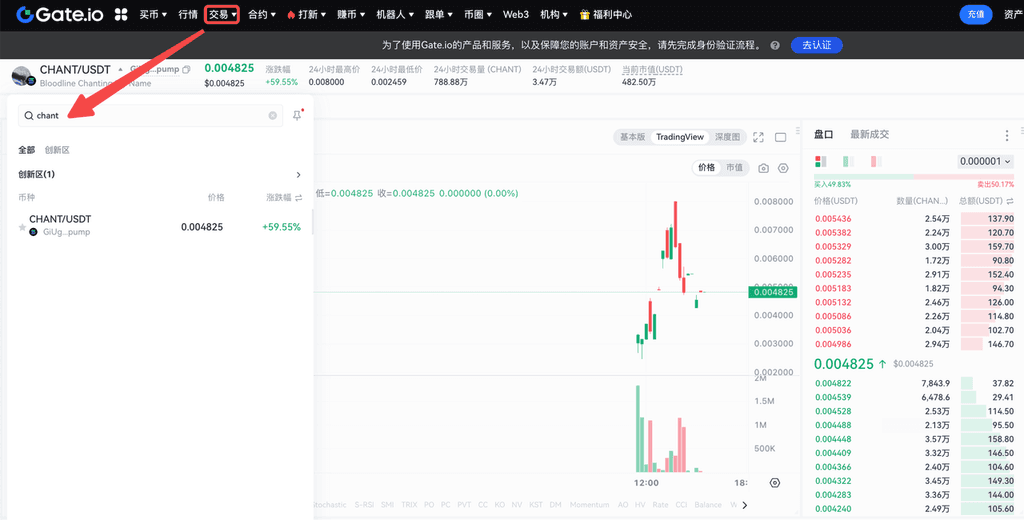The height and width of the screenshot is (520, 1024).
Task: Click the chart layout rectangle icon
Action: coord(780,137)
